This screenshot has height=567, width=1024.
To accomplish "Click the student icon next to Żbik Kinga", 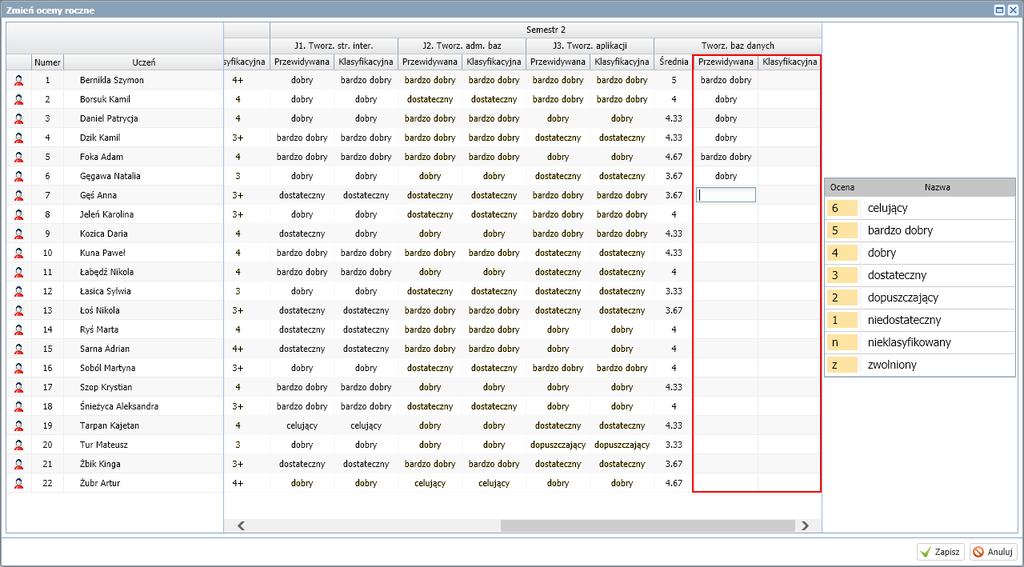I will [x=18, y=464].
